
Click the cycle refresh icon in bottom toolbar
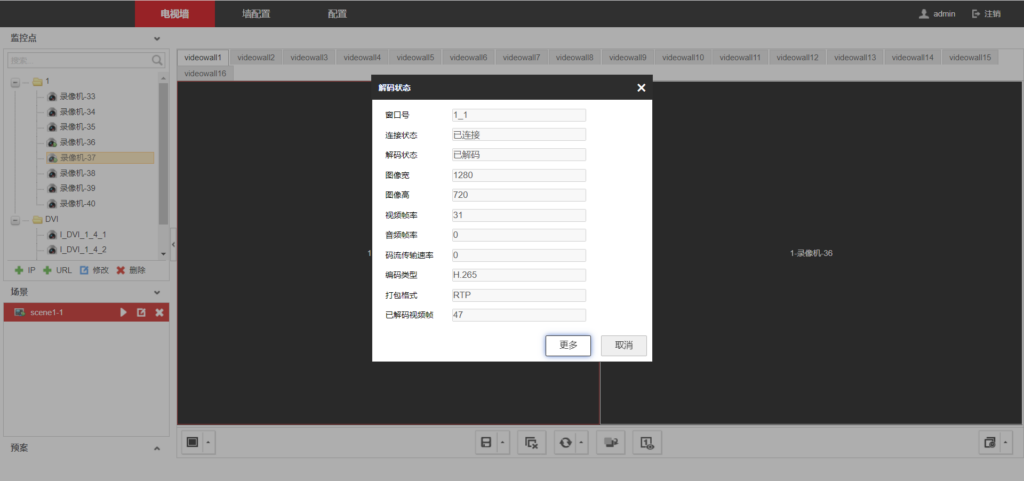[x=566, y=442]
